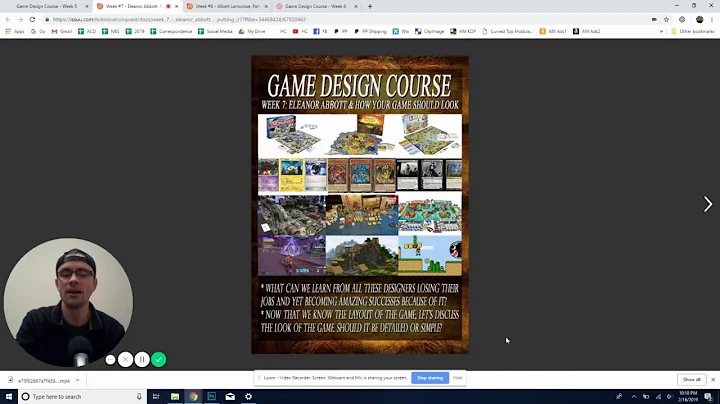
Task: Click the camera indicator in the address bar
Action: pyautogui.click(x=654, y=19)
